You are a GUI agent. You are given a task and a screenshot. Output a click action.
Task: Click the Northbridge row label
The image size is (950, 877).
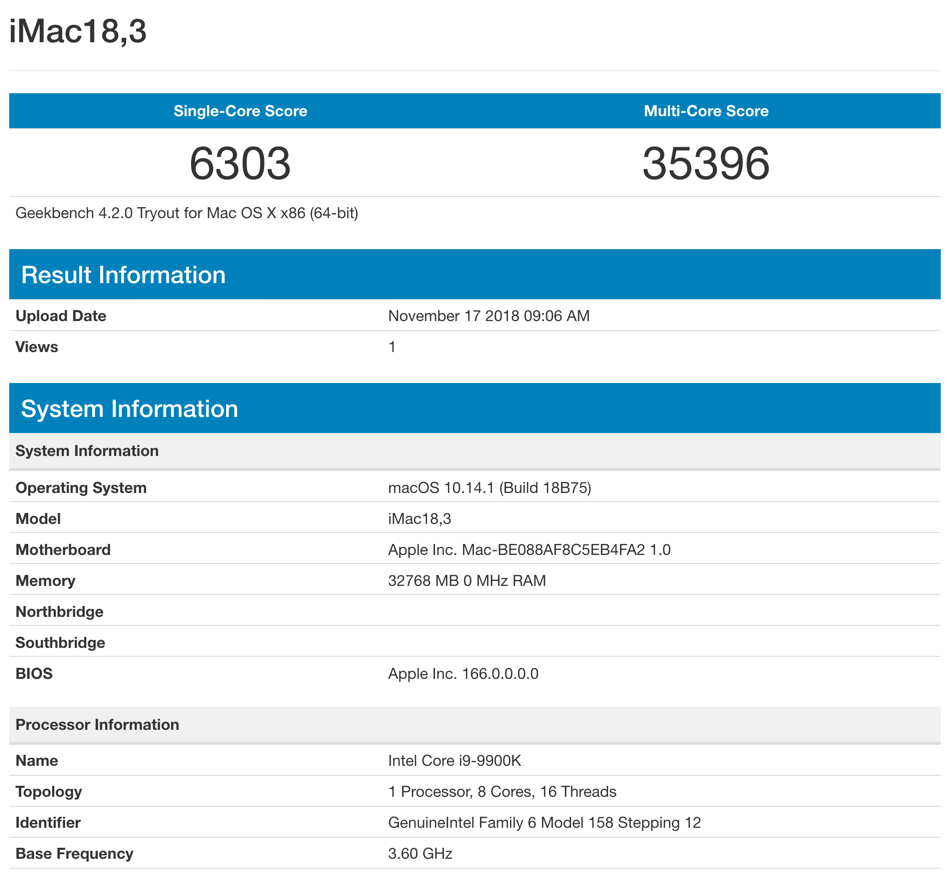(x=59, y=612)
